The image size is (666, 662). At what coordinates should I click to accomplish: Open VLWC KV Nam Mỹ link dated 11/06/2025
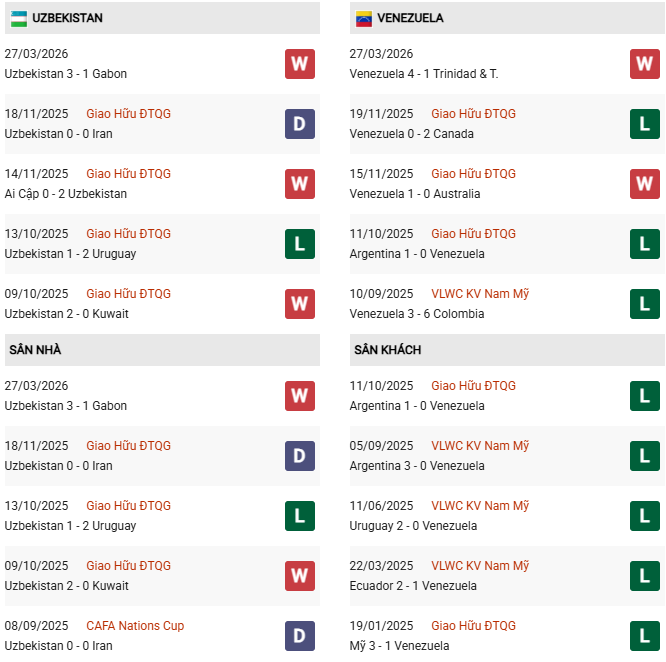coord(480,506)
